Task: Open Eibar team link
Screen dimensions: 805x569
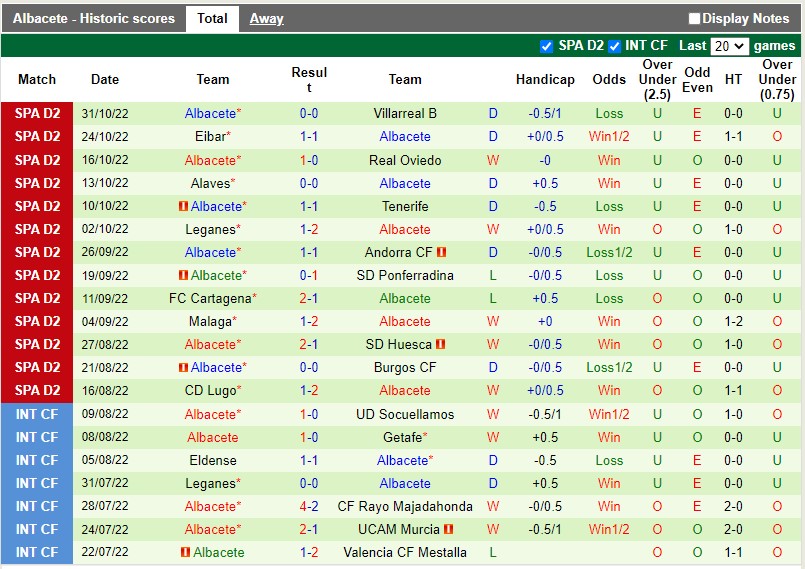Action: pos(210,137)
